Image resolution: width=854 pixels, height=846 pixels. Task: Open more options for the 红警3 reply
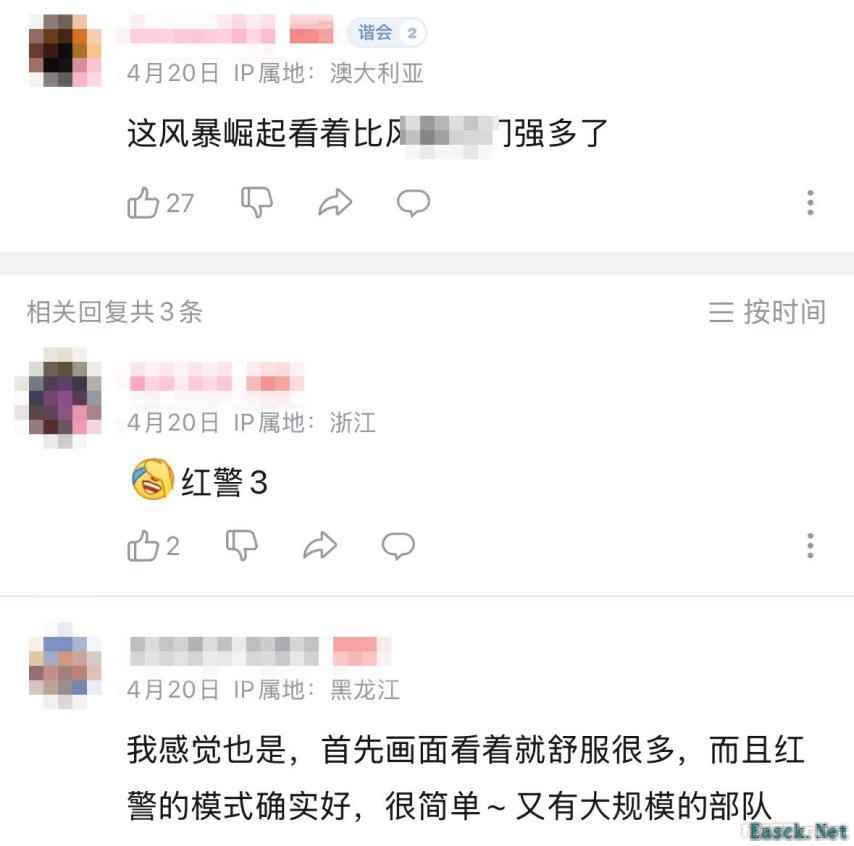click(x=810, y=545)
